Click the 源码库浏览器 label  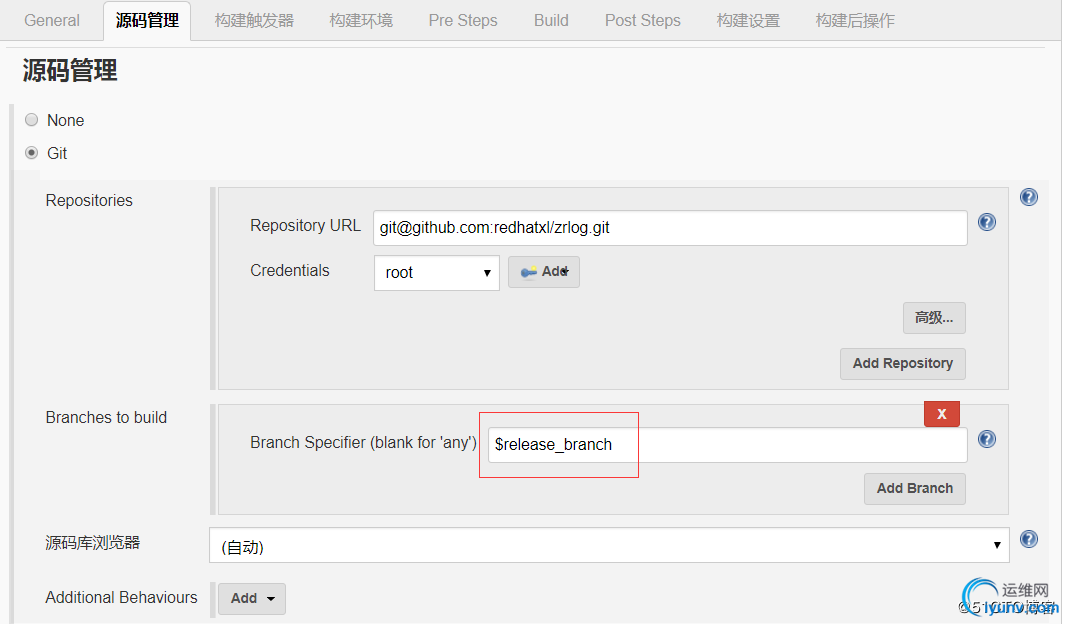[92, 543]
